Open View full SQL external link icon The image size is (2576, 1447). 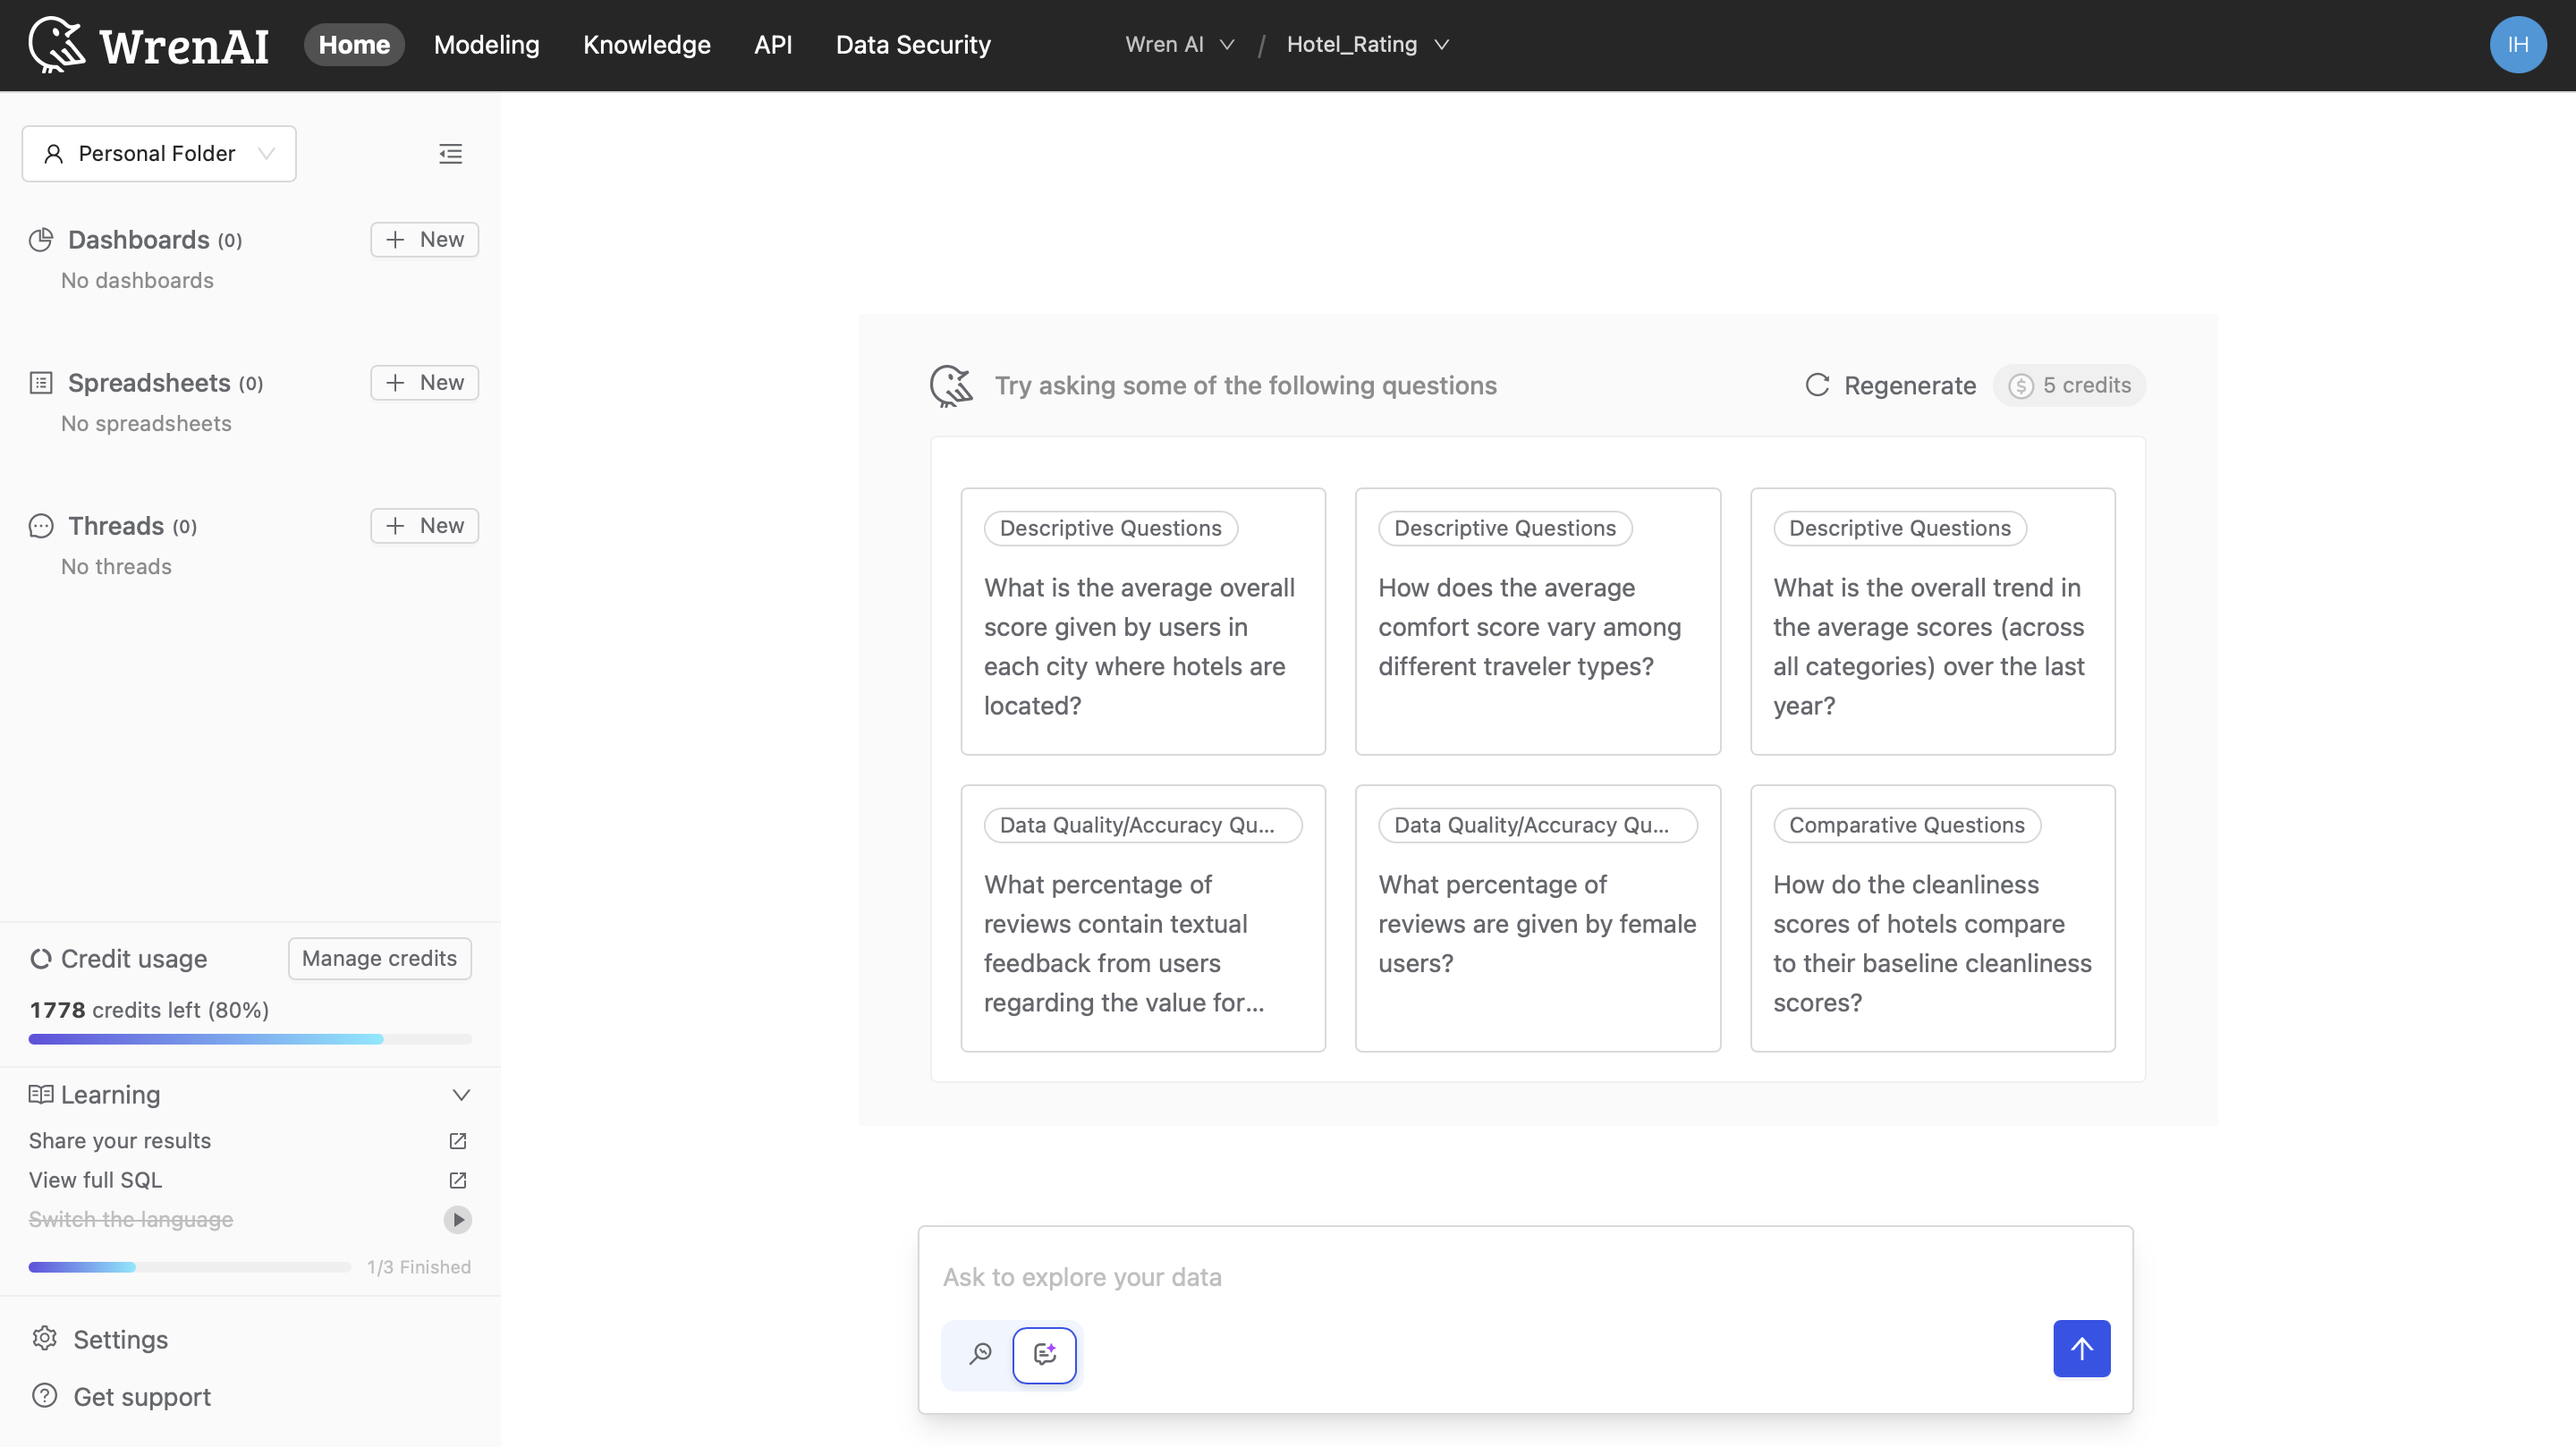coord(458,1180)
